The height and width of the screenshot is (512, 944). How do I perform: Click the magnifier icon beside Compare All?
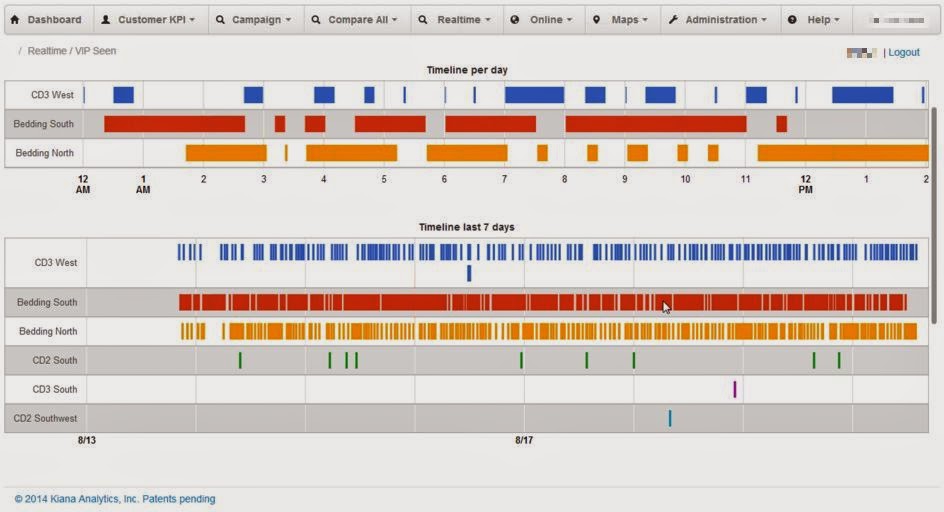316,19
